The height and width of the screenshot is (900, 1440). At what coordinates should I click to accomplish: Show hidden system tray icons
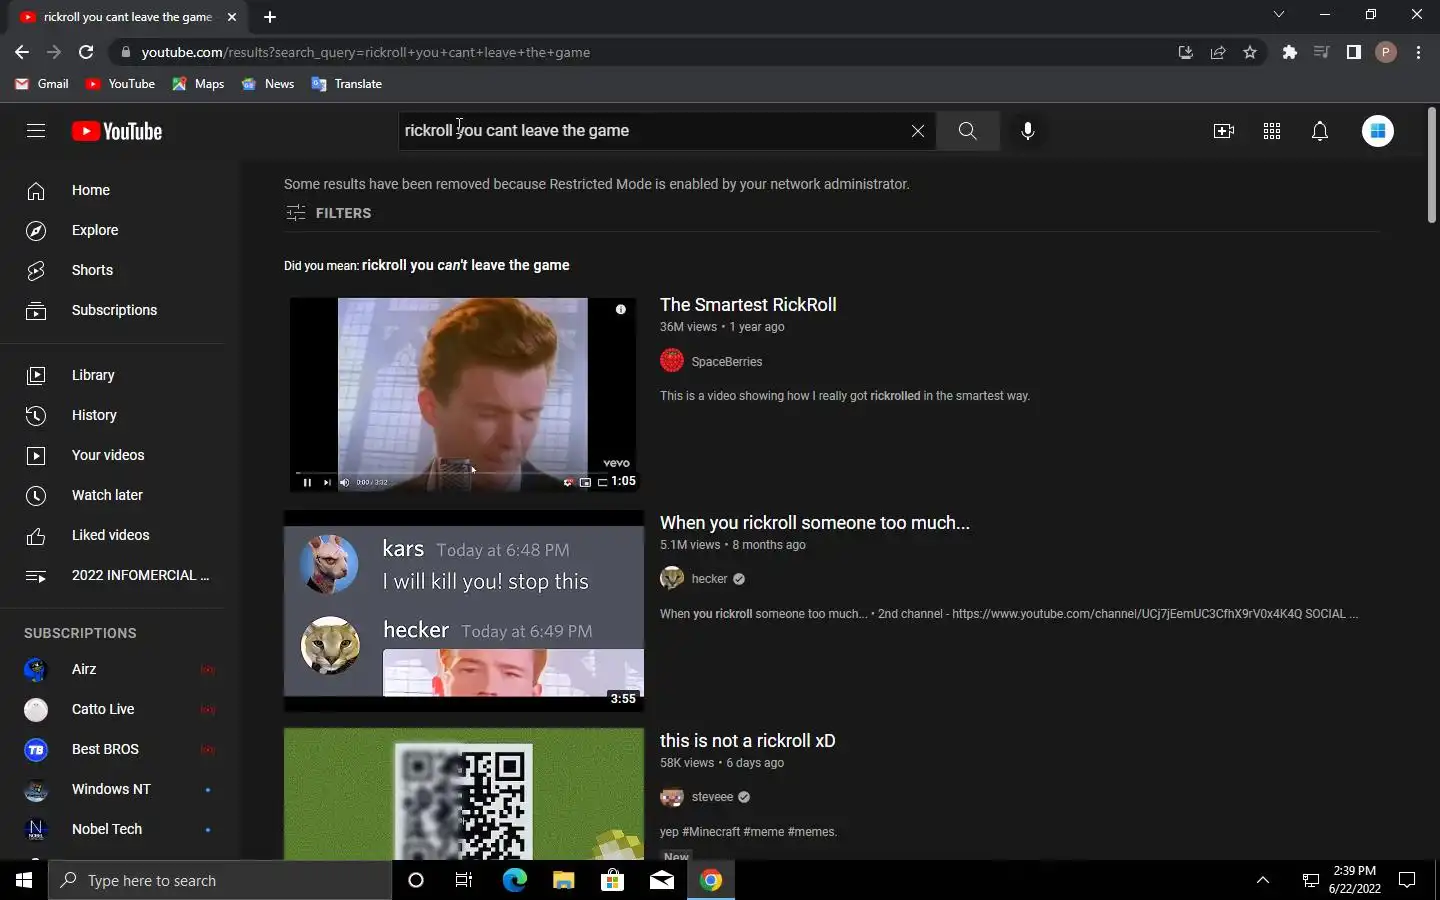(1262, 880)
